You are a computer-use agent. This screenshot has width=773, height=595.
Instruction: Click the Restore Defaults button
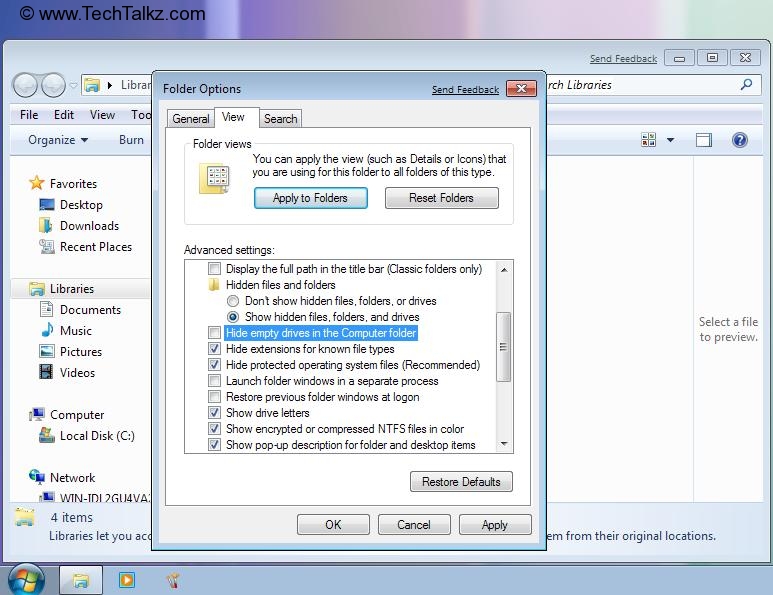[461, 482]
